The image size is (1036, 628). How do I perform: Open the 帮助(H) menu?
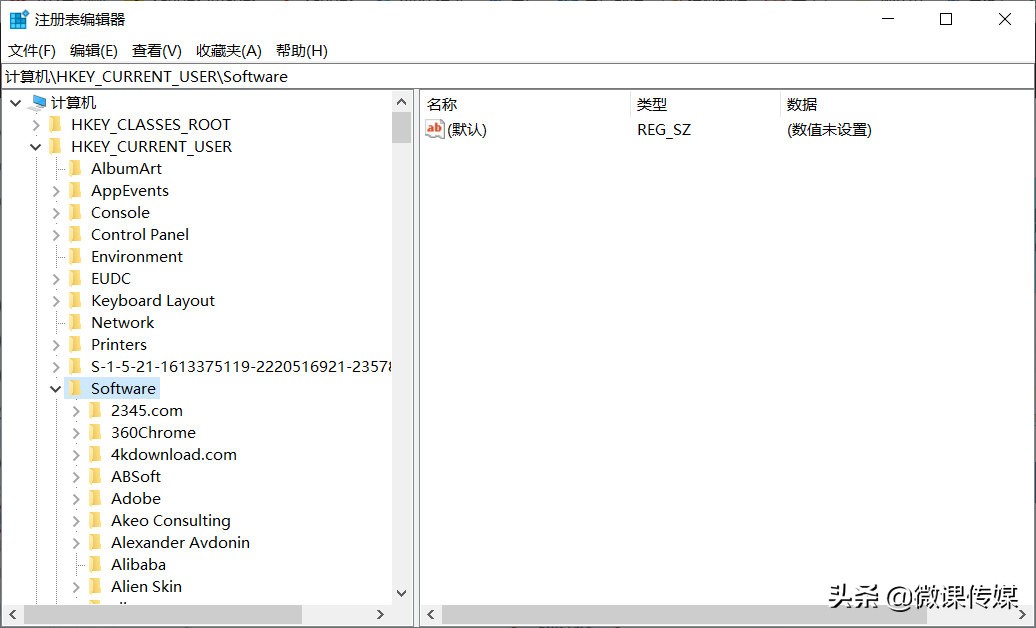301,50
